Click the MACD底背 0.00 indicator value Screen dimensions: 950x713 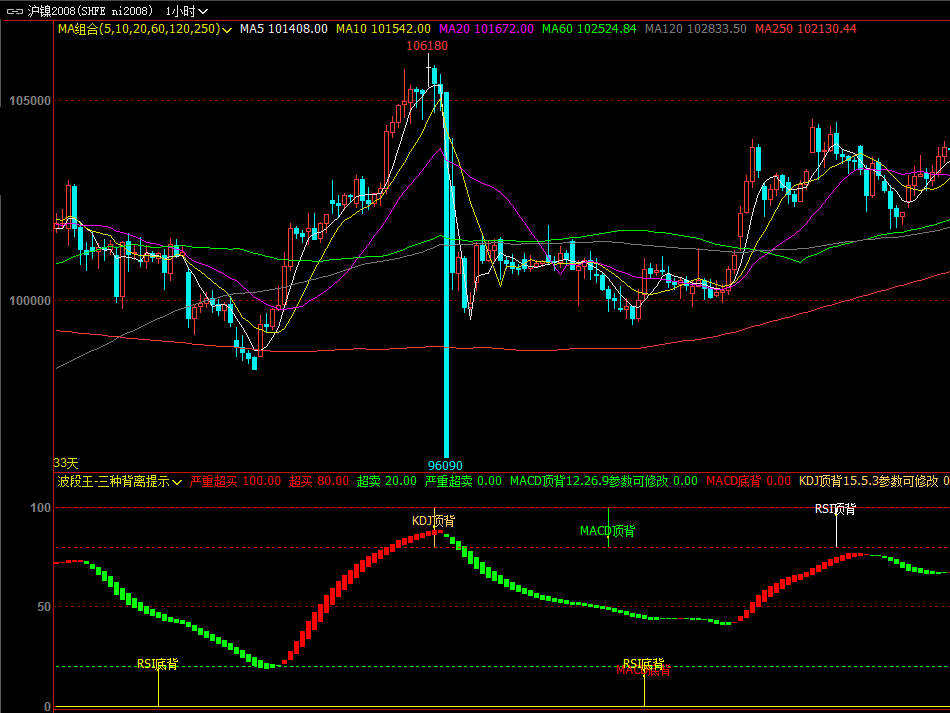click(749, 482)
